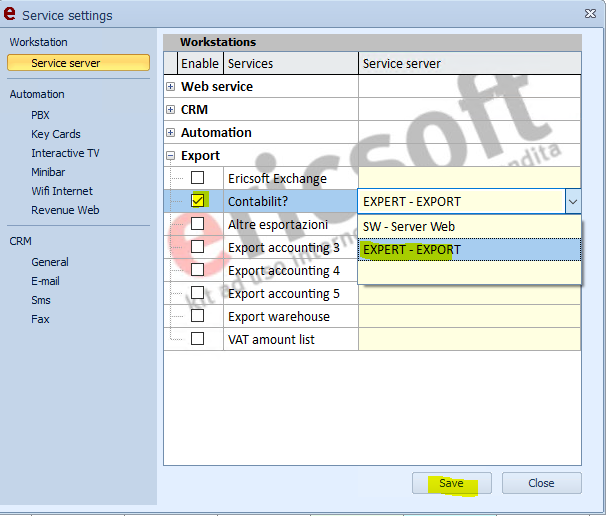606x516 pixels.
Task: Enable the Ericsoft Exchange checkbox
Action: tap(198, 178)
